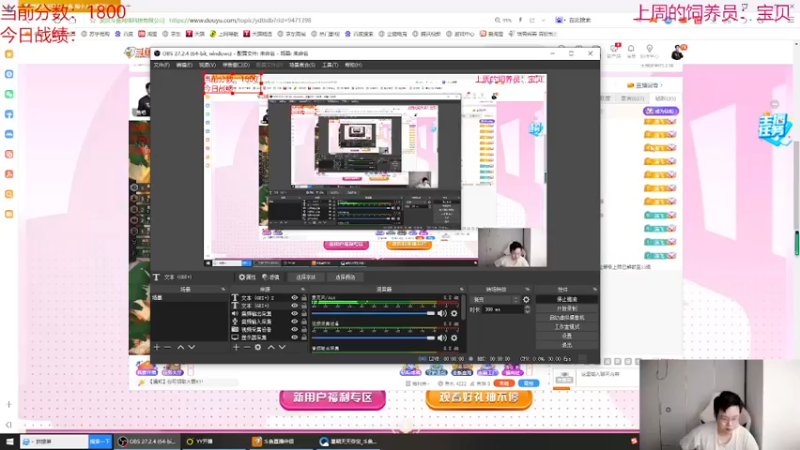Switch to OBS 27.2.4 on taskbar

pyautogui.click(x=148, y=441)
